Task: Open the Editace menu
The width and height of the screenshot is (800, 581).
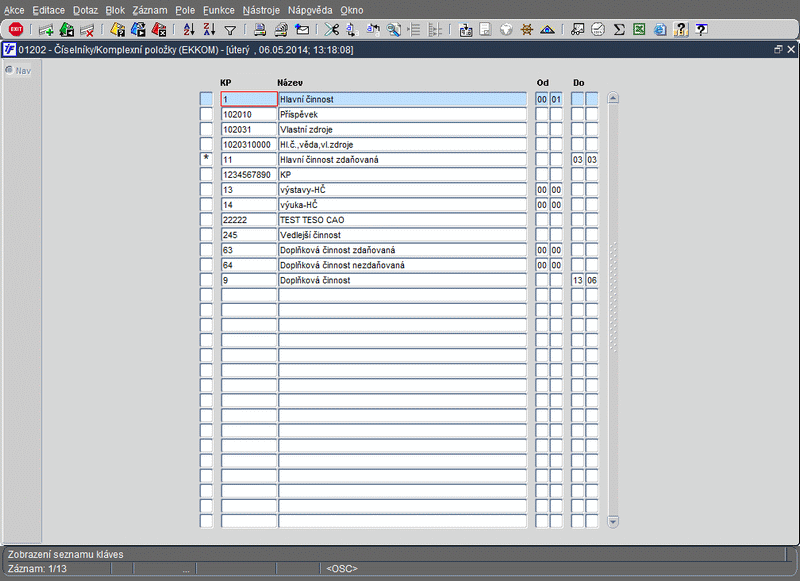Action: (48, 10)
